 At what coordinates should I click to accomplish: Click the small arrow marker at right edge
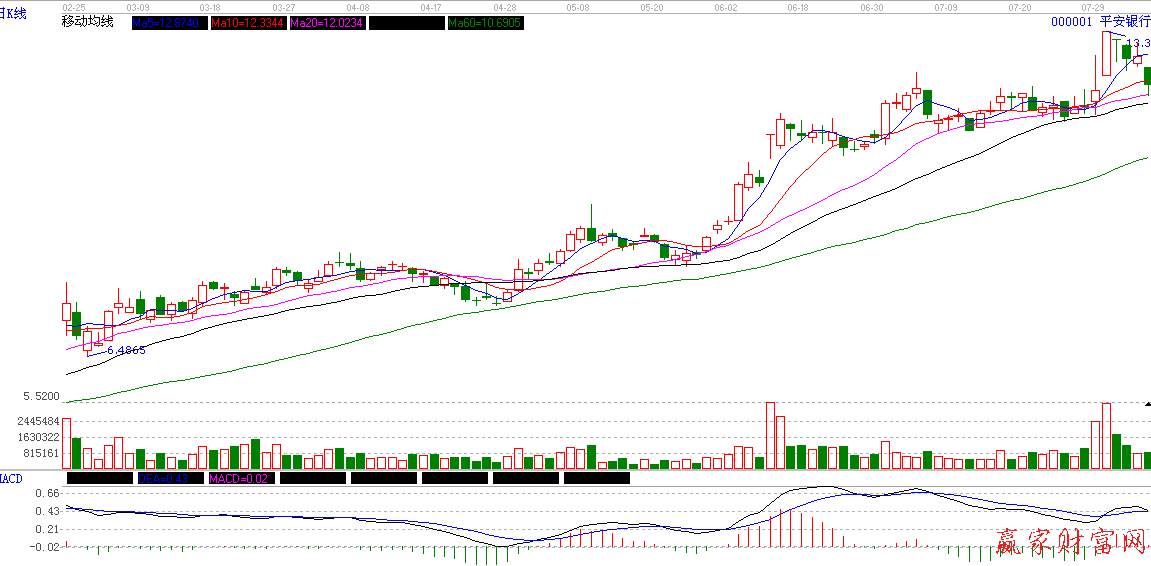(1146, 405)
